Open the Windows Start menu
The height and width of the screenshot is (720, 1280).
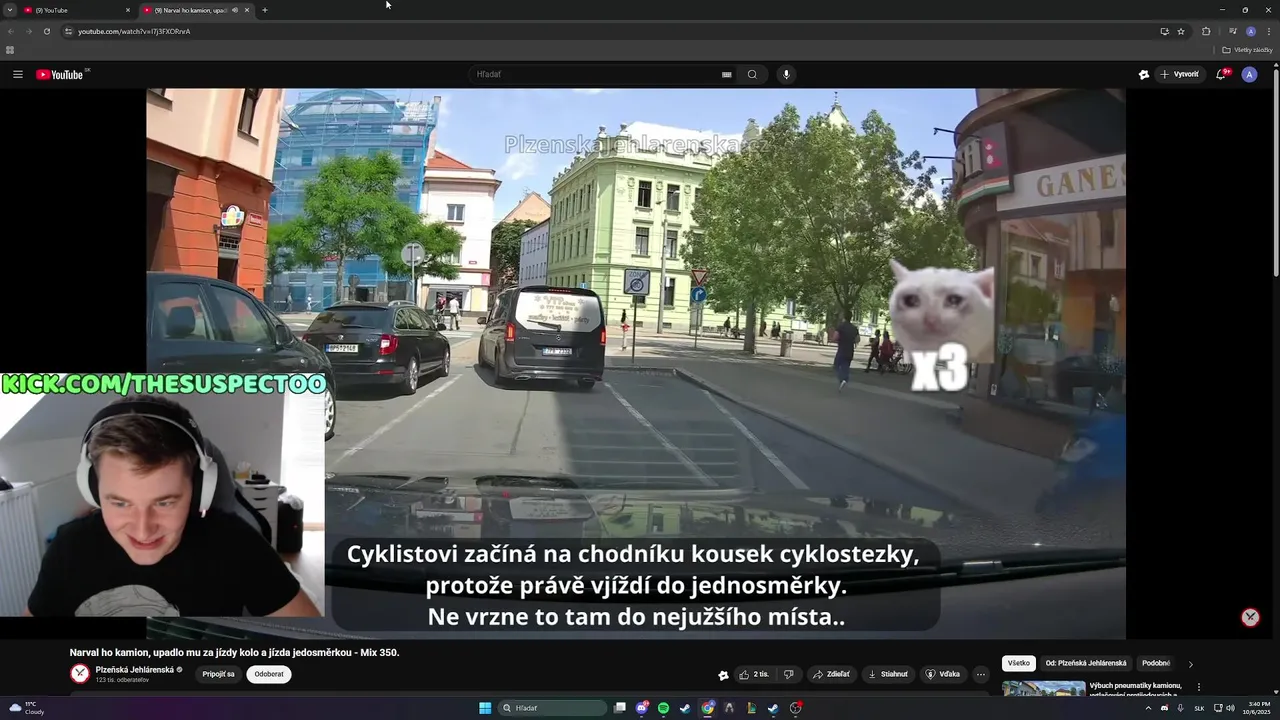point(485,708)
